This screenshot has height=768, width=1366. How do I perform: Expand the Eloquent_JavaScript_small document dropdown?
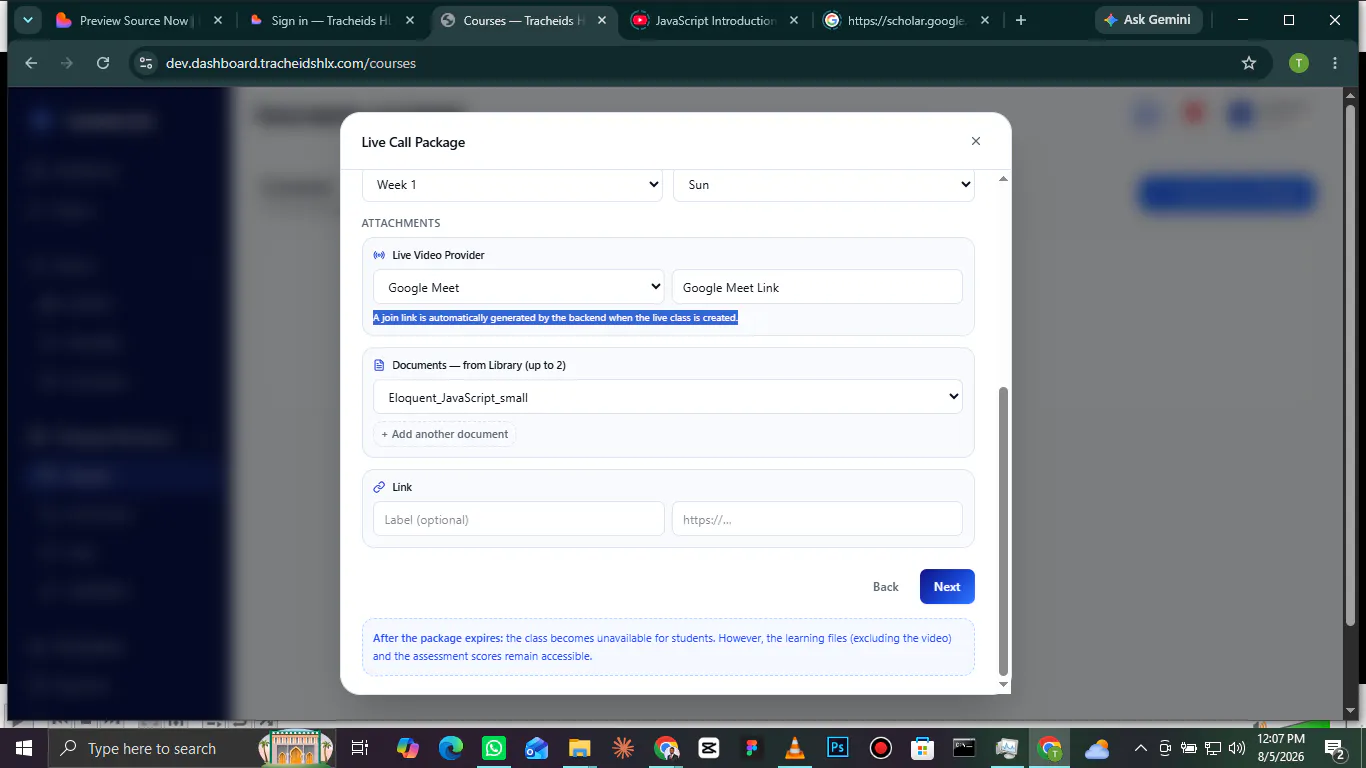[668, 397]
